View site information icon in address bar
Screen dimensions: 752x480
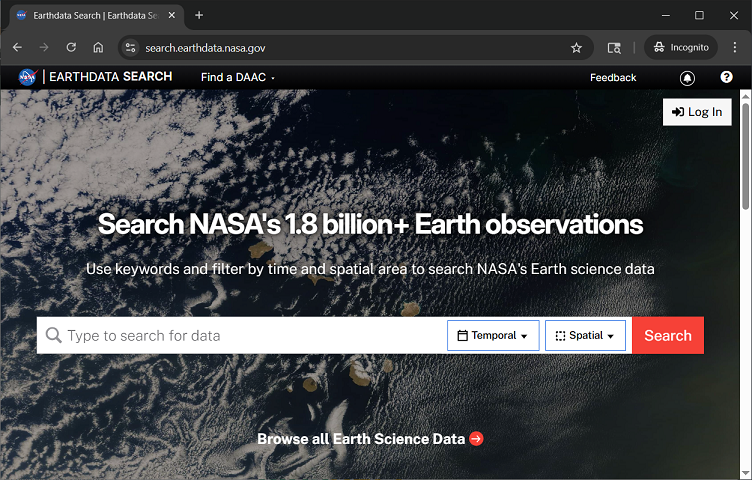tap(130, 47)
